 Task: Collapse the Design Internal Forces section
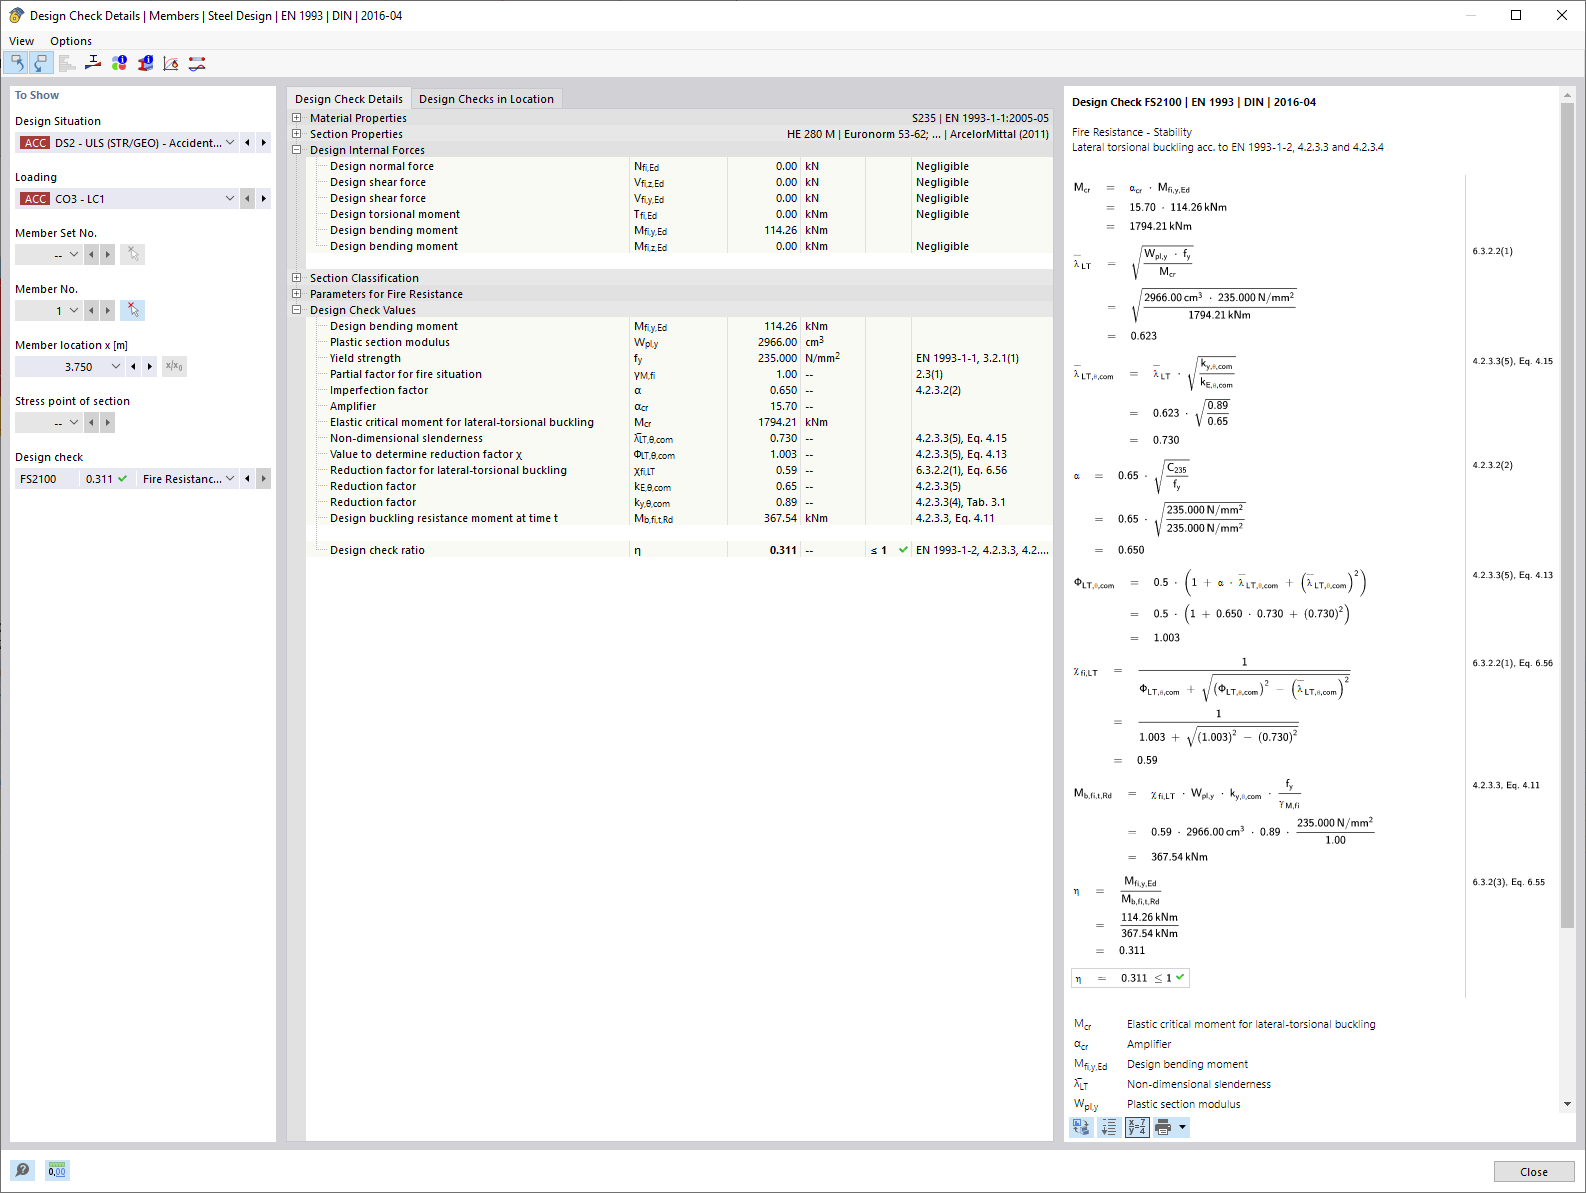(297, 150)
